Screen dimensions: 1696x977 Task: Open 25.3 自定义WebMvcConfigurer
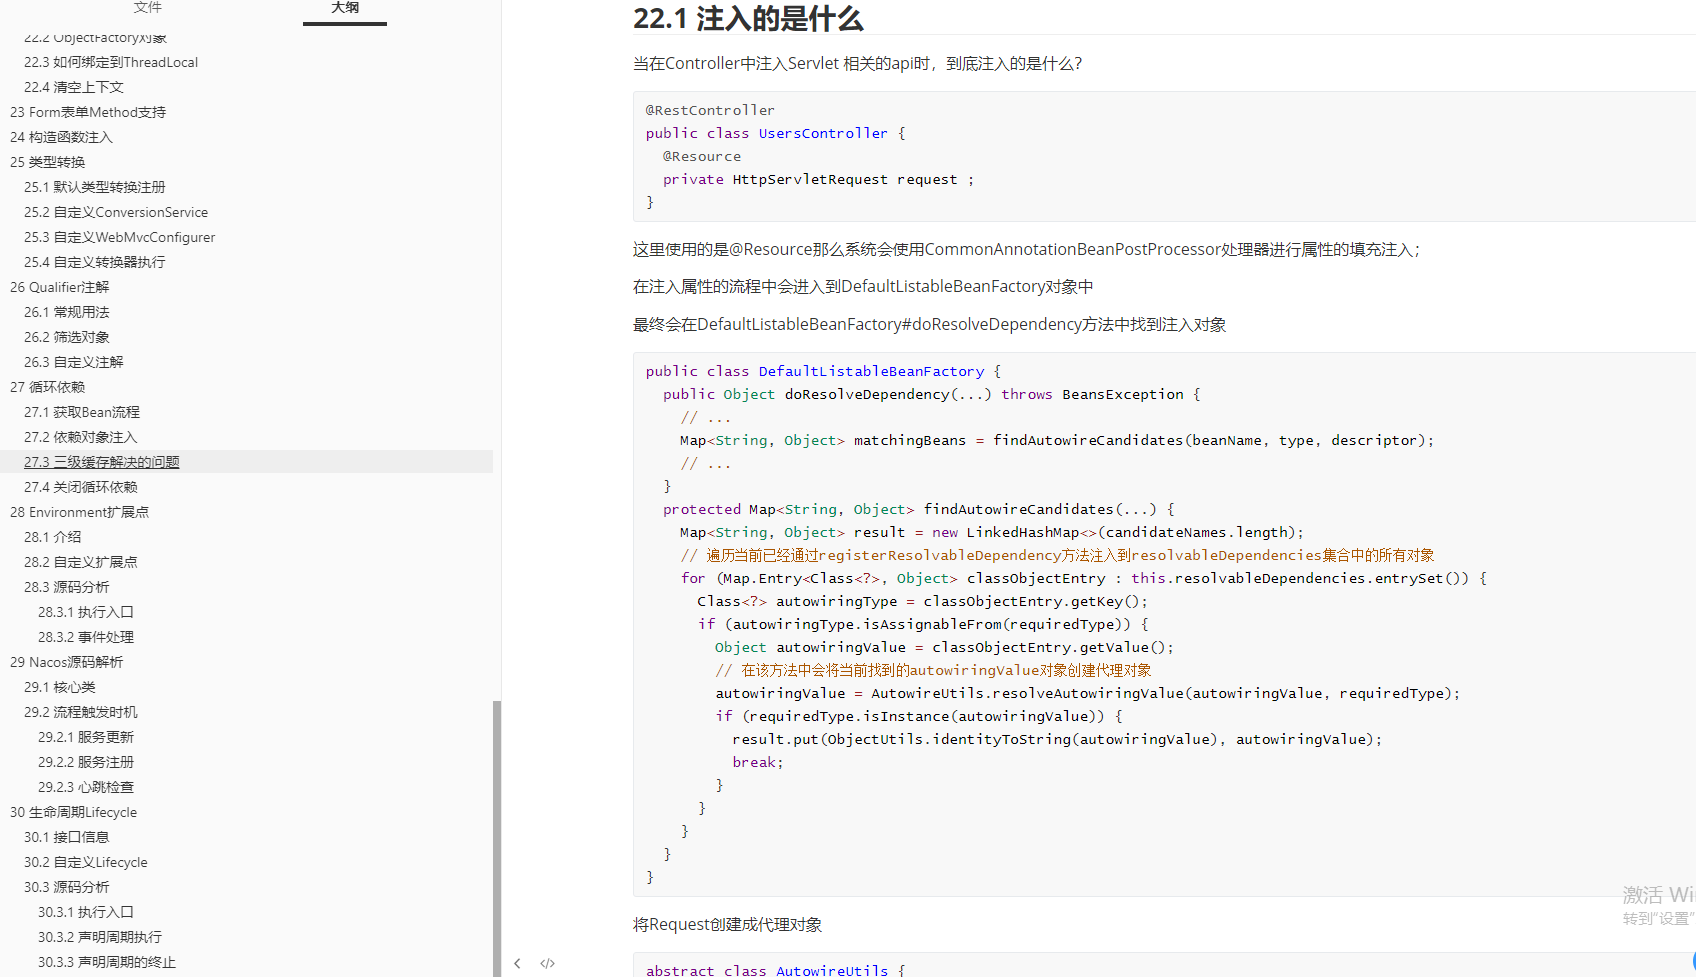[120, 237]
